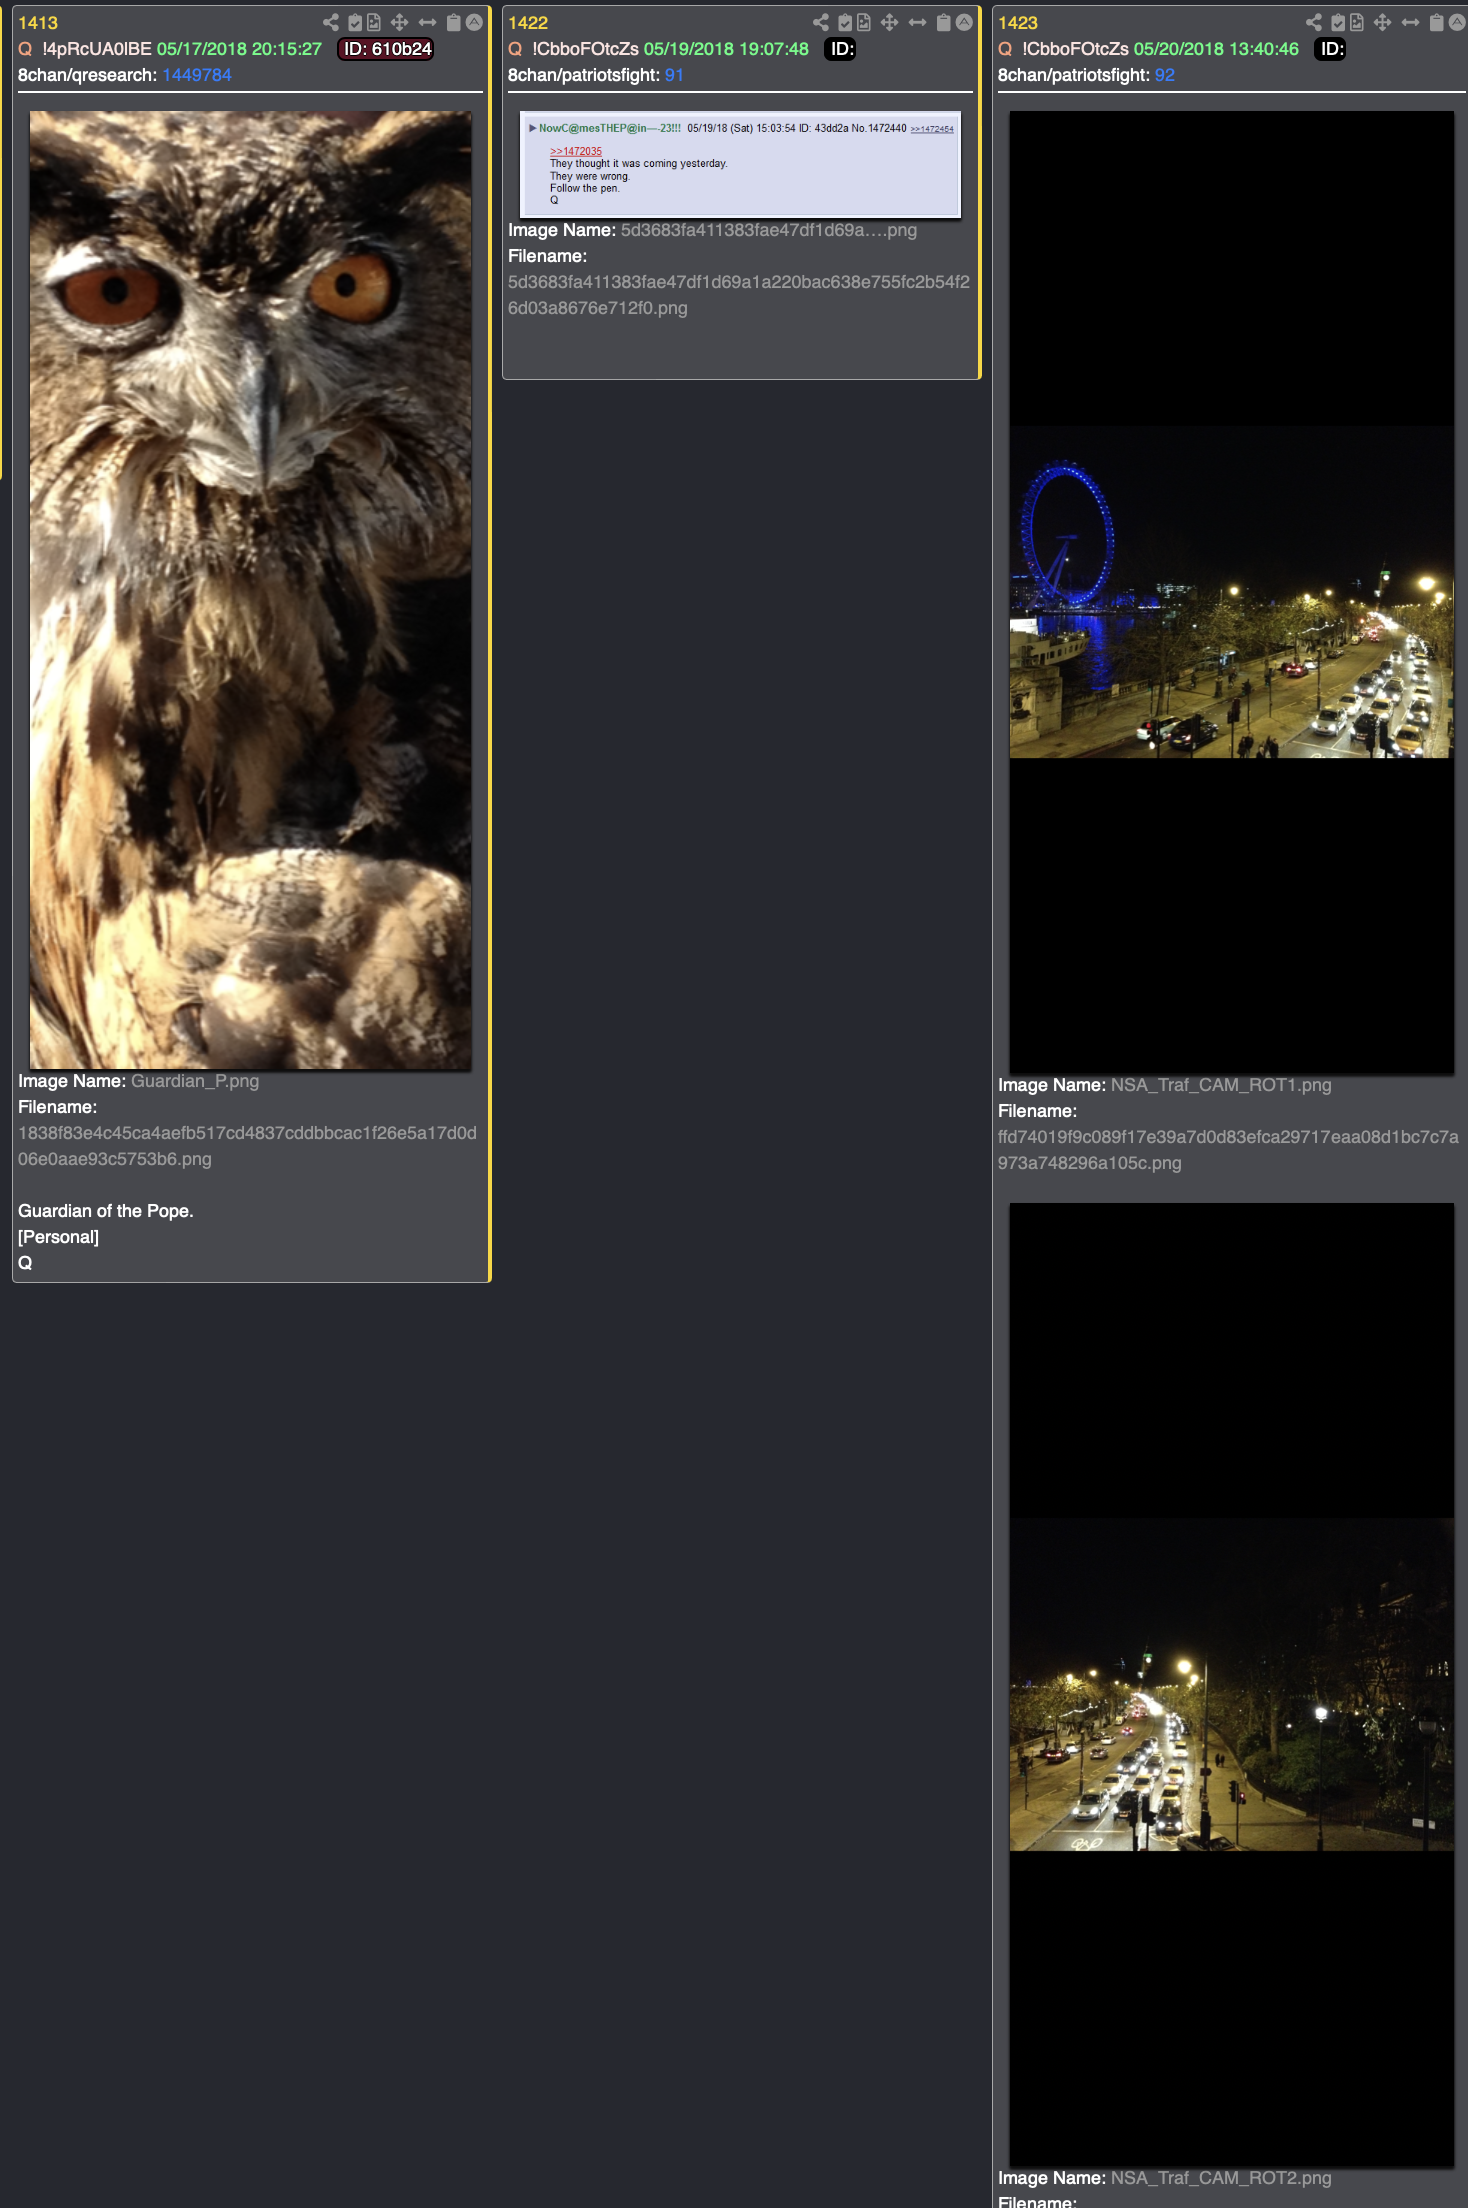Image resolution: width=1468 pixels, height=2208 pixels.
Task: Click image name Guardian_P.png
Action: click(195, 1081)
